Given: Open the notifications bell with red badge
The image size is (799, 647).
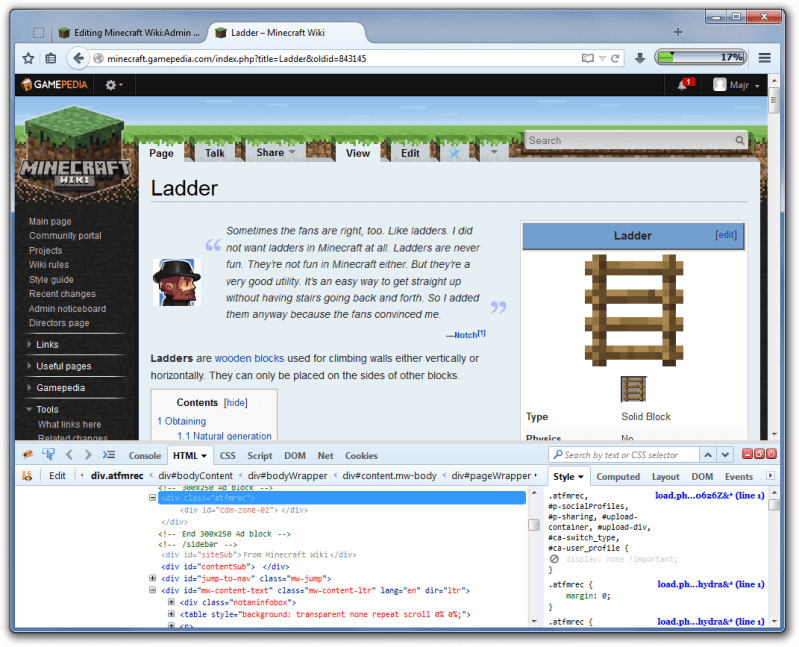Looking at the screenshot, I should [685, 85].
